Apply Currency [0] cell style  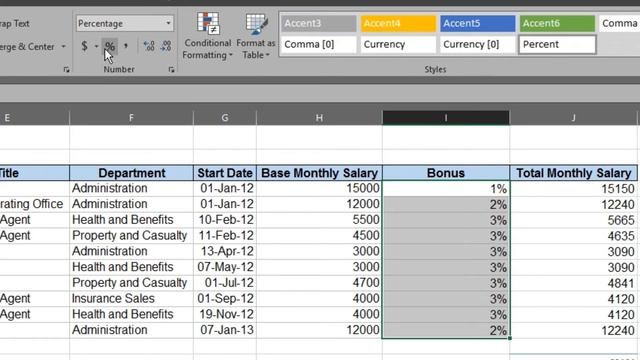(478, 44)
